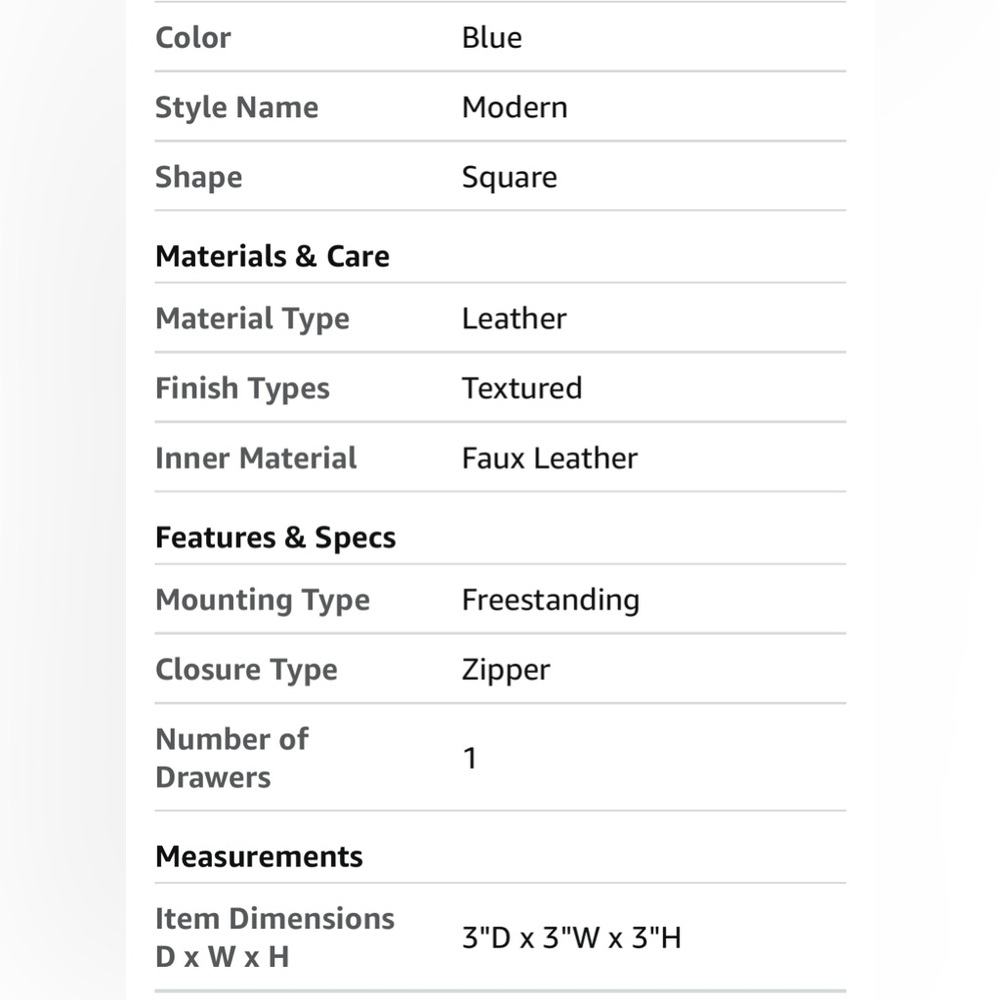
Task: Select the Blue color value
Action: (492, 38)
